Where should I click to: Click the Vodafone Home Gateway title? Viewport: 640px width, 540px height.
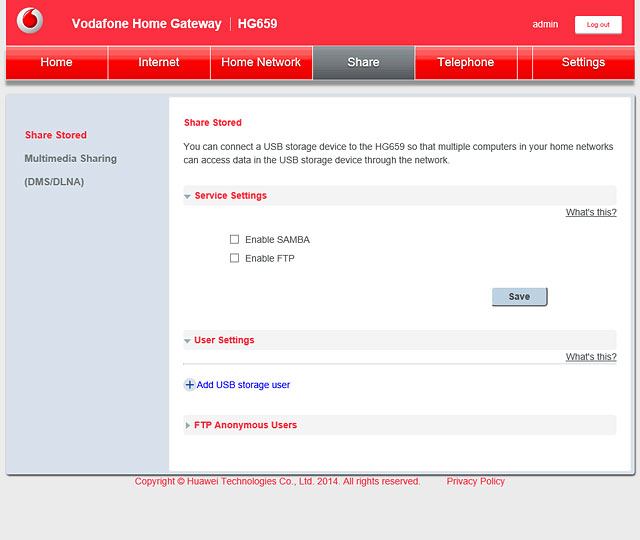point(146,24)
